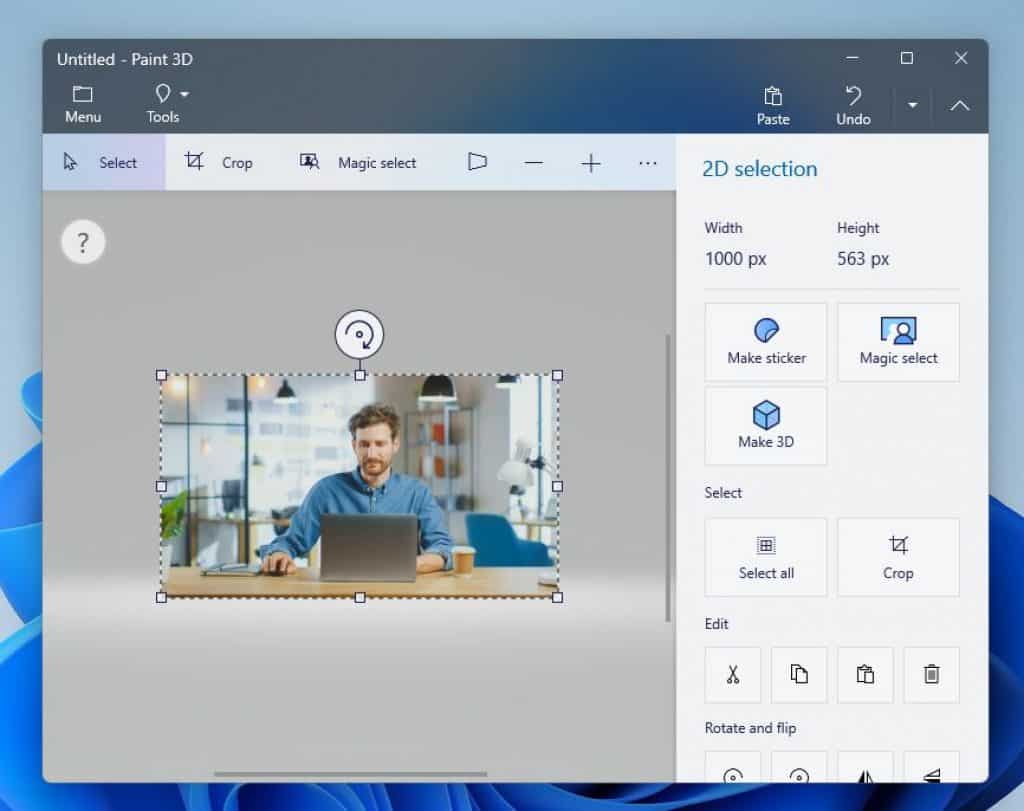
Task: Click the rotation handle above the selection
Action: tap(359, 334)
